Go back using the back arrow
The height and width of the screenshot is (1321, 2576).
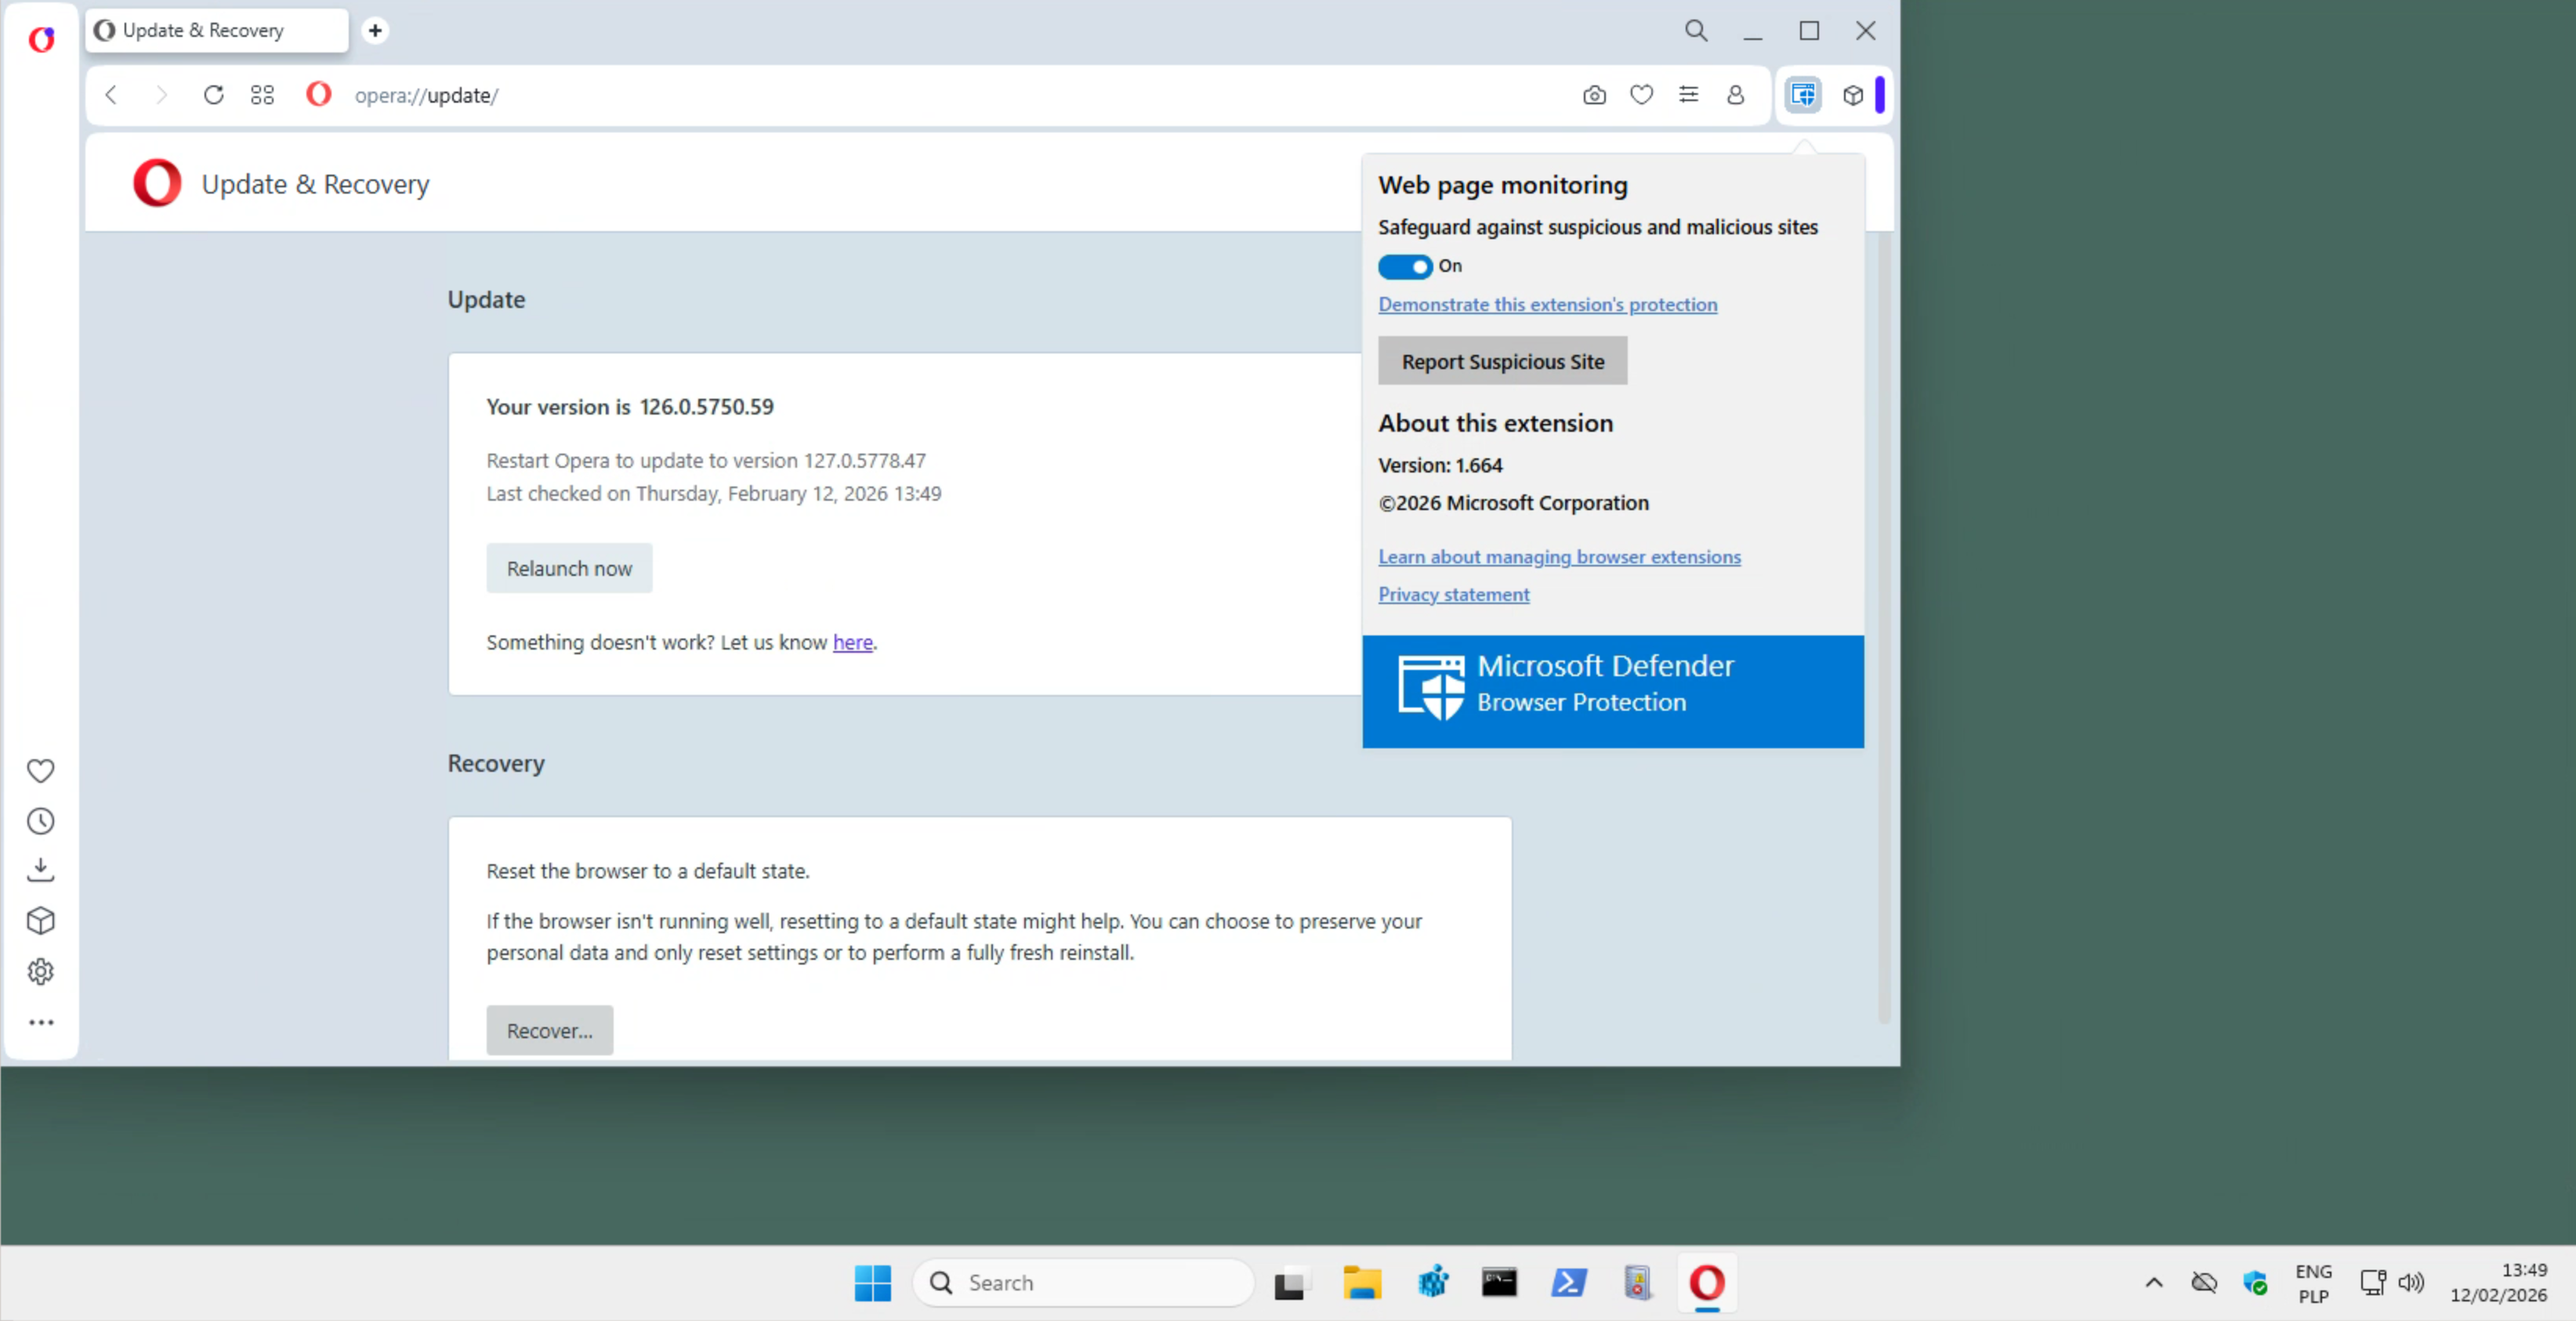111,95
